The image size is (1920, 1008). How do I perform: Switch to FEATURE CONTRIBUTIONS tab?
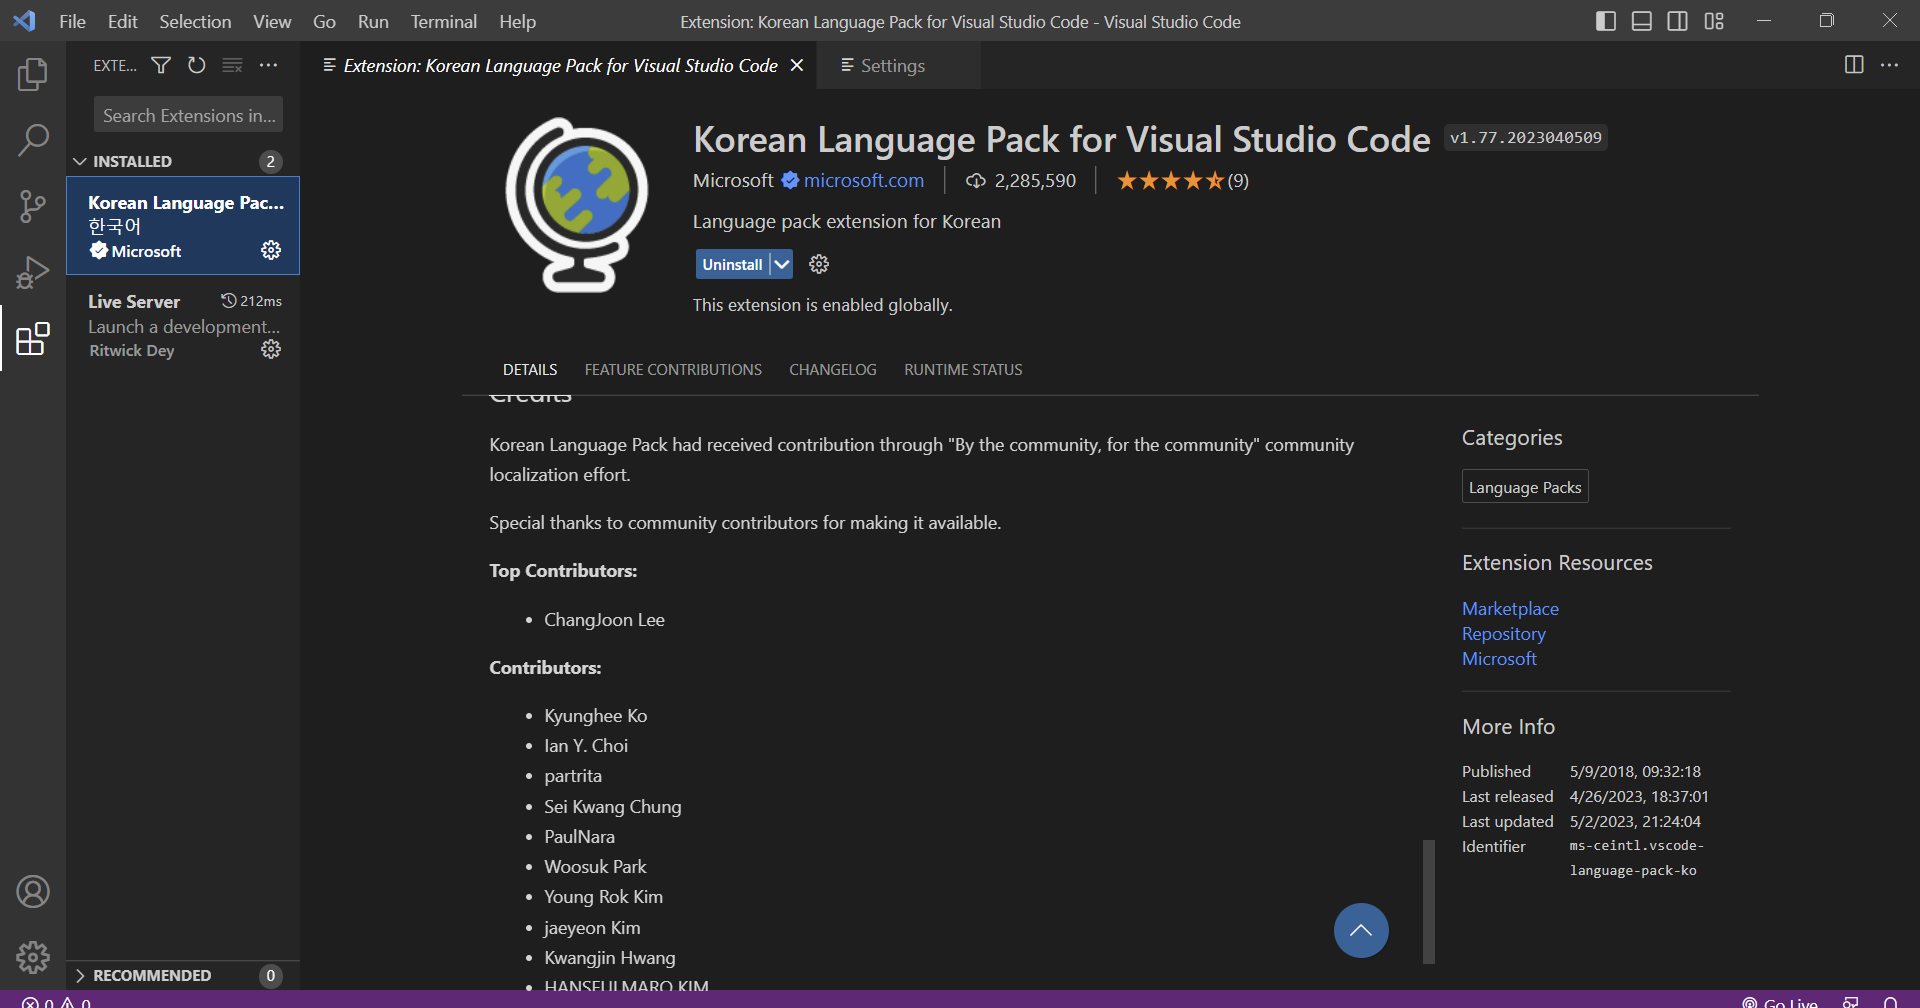click(673, 369)
